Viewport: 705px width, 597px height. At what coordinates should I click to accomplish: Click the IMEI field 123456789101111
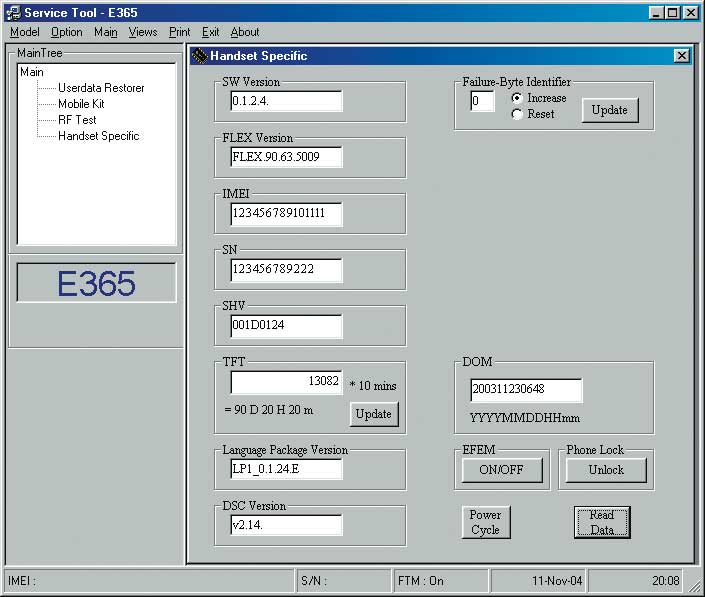(286, 213)
